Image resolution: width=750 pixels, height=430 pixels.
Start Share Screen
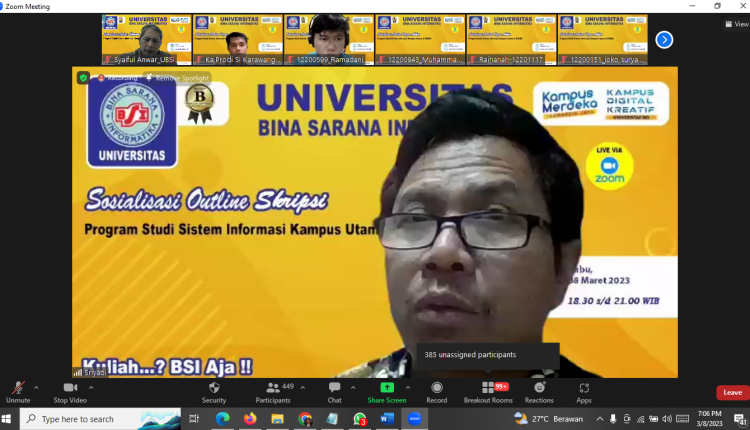point(386,392)
